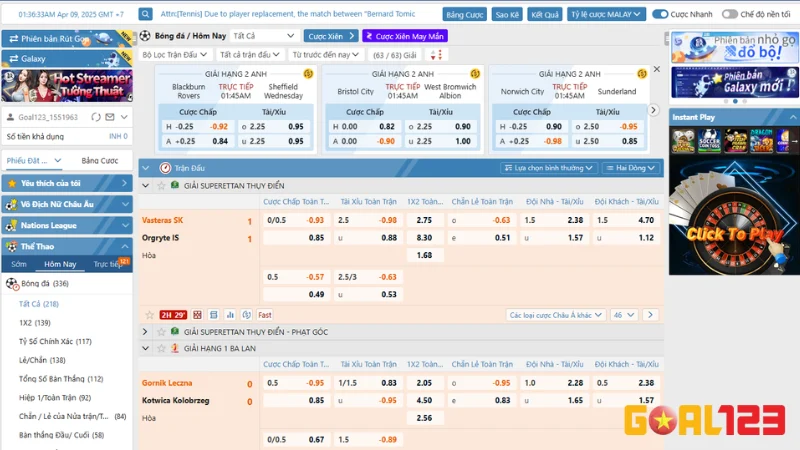This screenshot has width=800, height=450.
Task: Click the coin icon on Blackburn Rovers card
Action: [x=308, y=74]
